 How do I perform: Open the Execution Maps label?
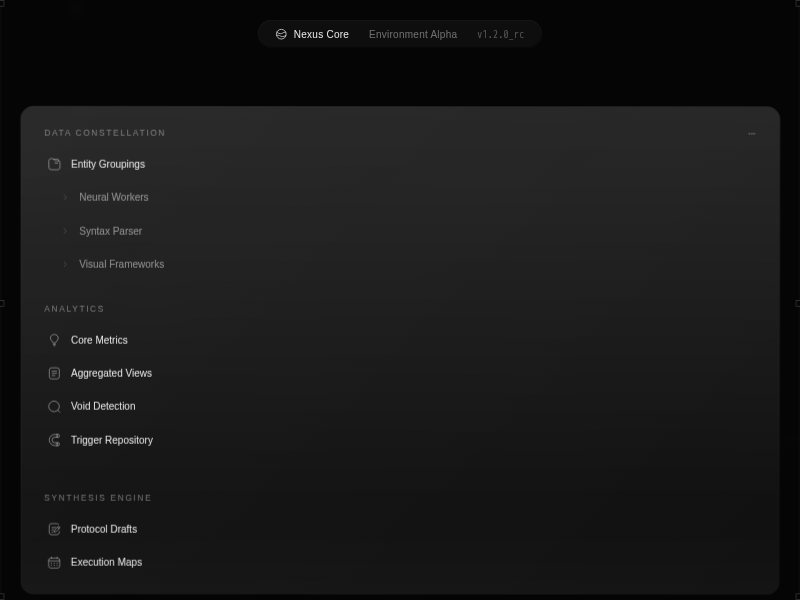click(x=106, y=562)
